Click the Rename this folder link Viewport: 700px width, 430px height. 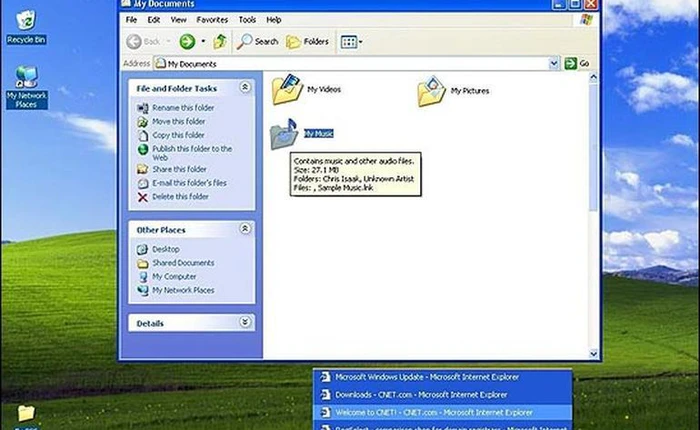(x=183, y=108)
